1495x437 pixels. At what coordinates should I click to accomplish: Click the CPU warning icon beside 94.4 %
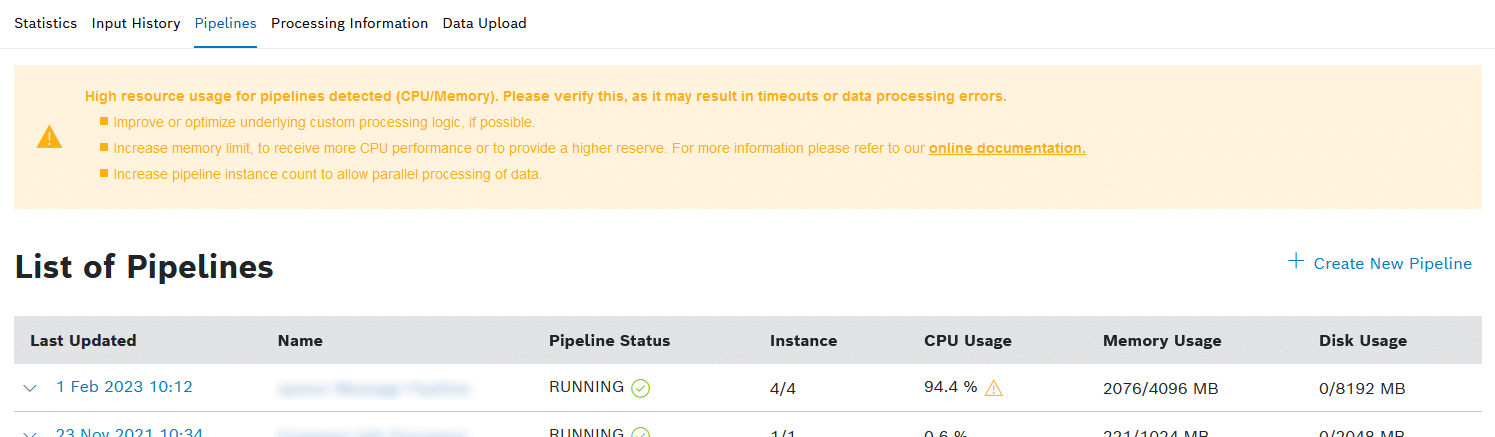994,388
